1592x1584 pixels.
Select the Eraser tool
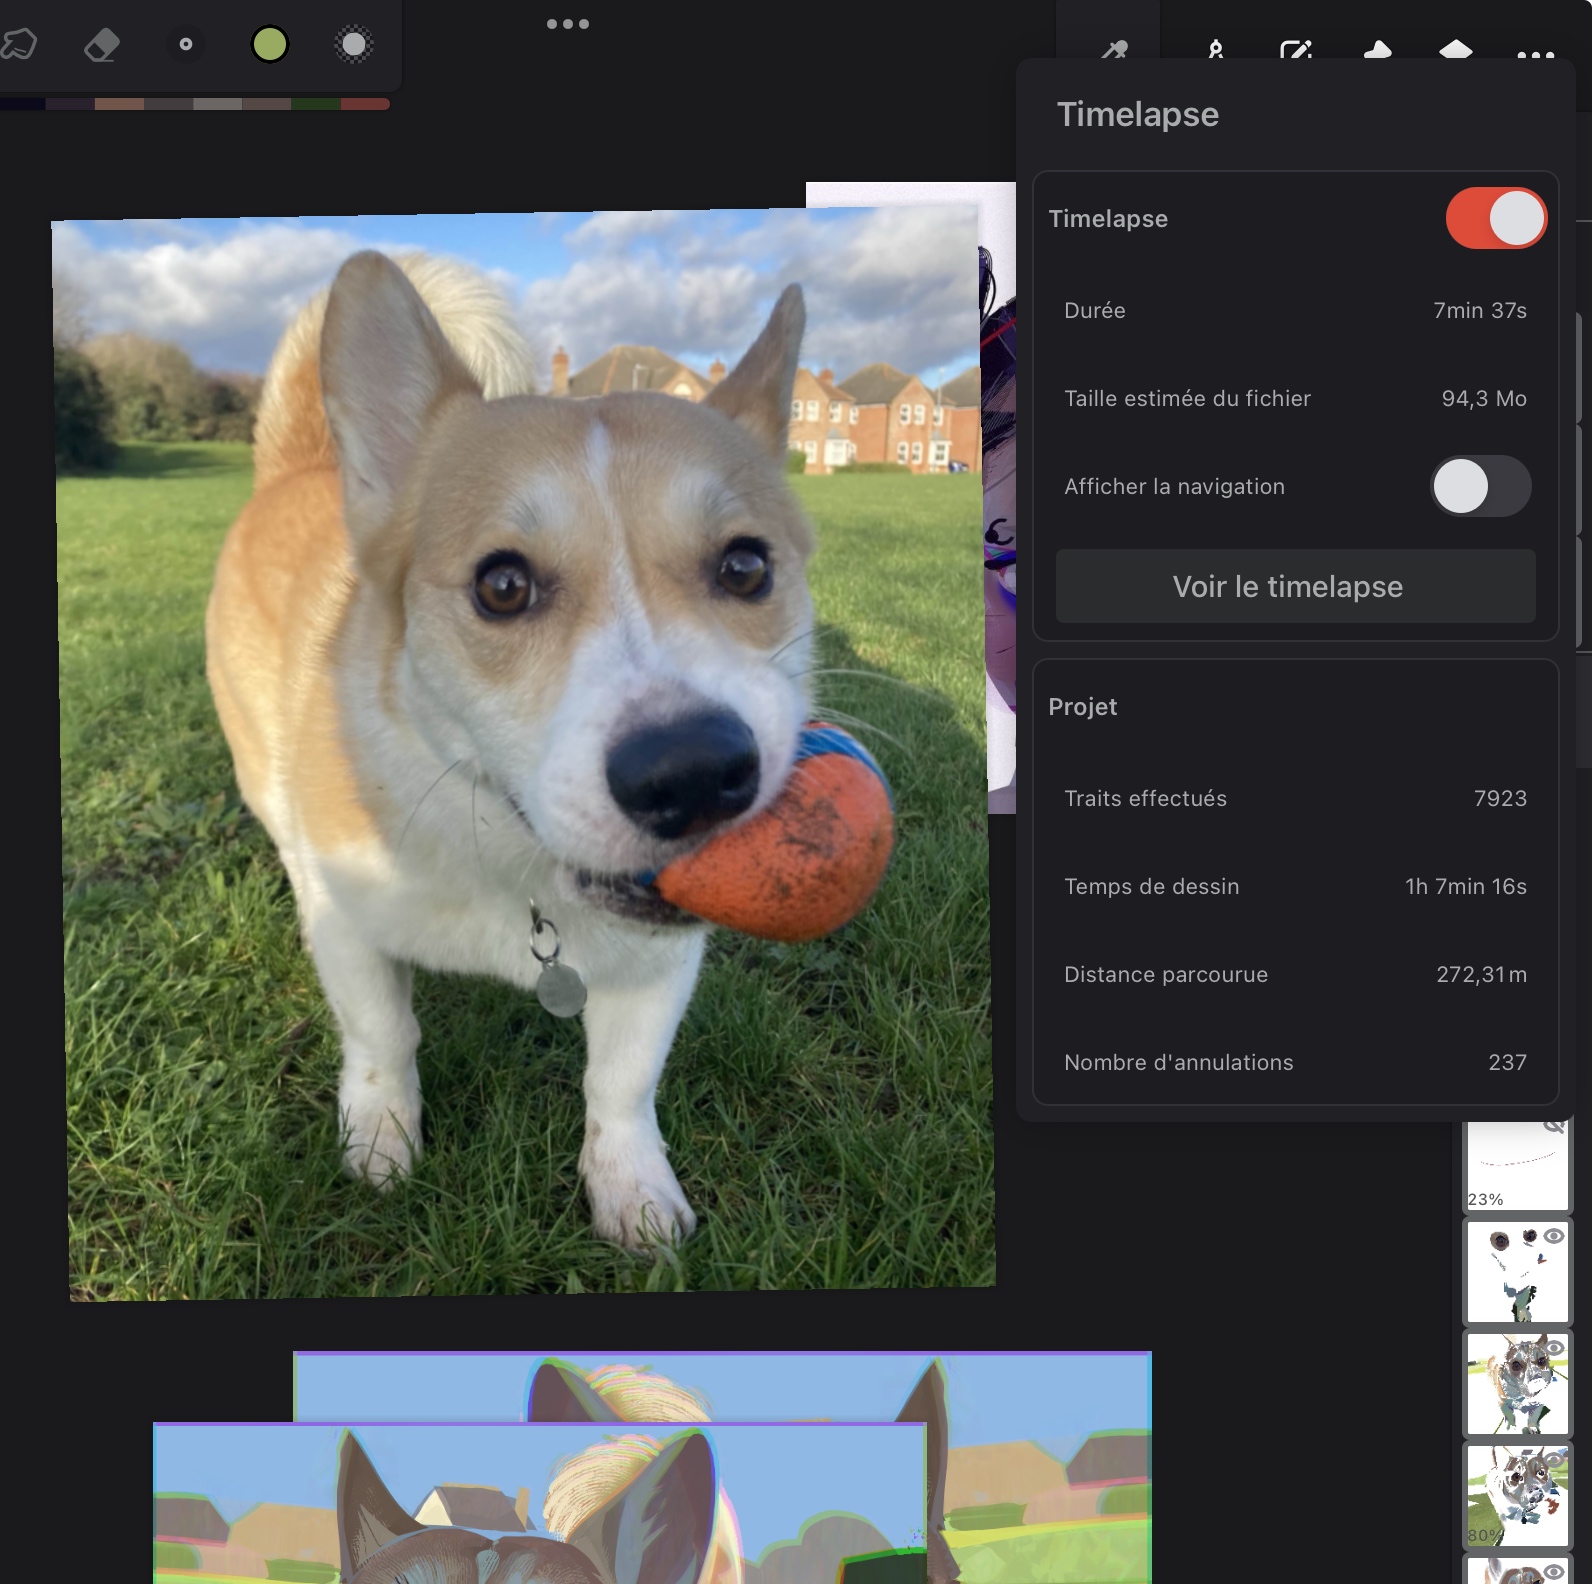click(x=102, y=44)
